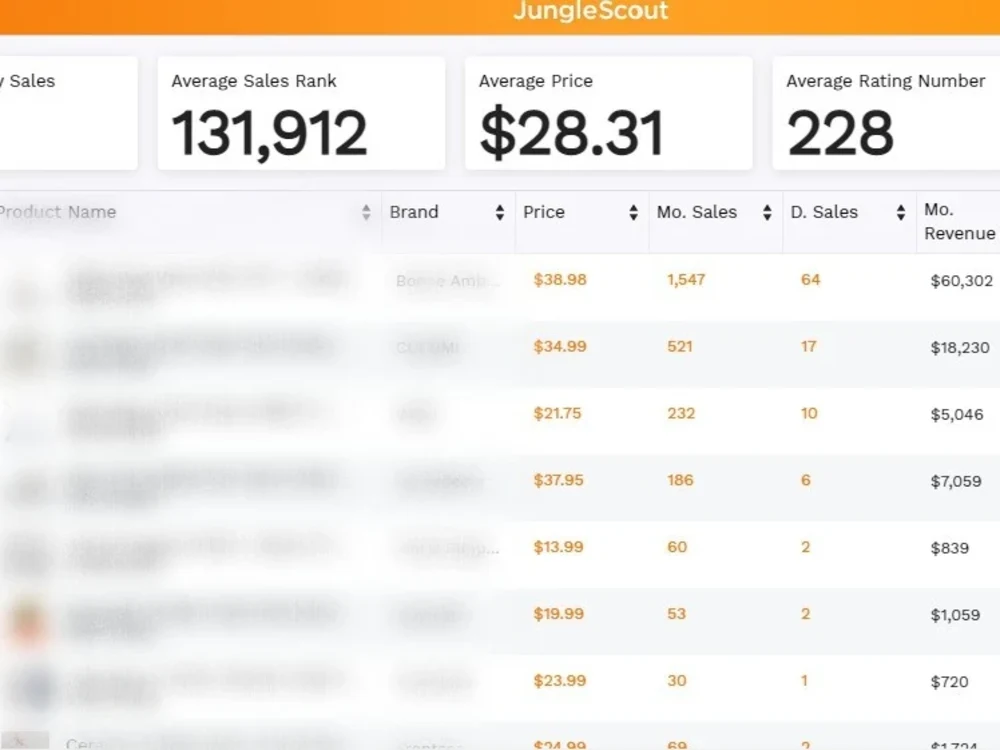1000x750 pixels.
Task: Click price cell $37.95
Action: point(559,480)
